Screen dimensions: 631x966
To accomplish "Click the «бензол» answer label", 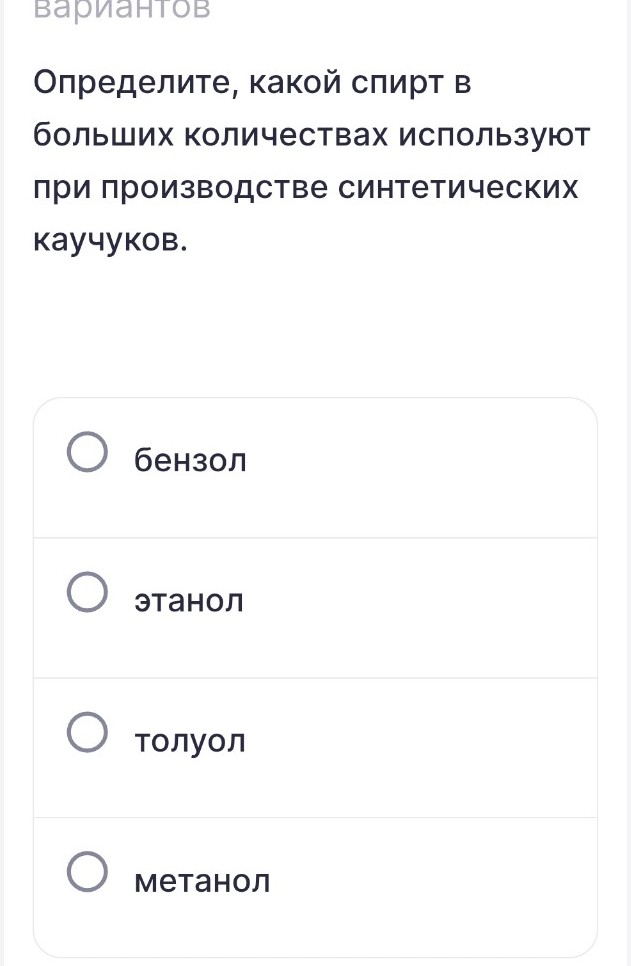I will pyautogui.click(x=189, y=460).
